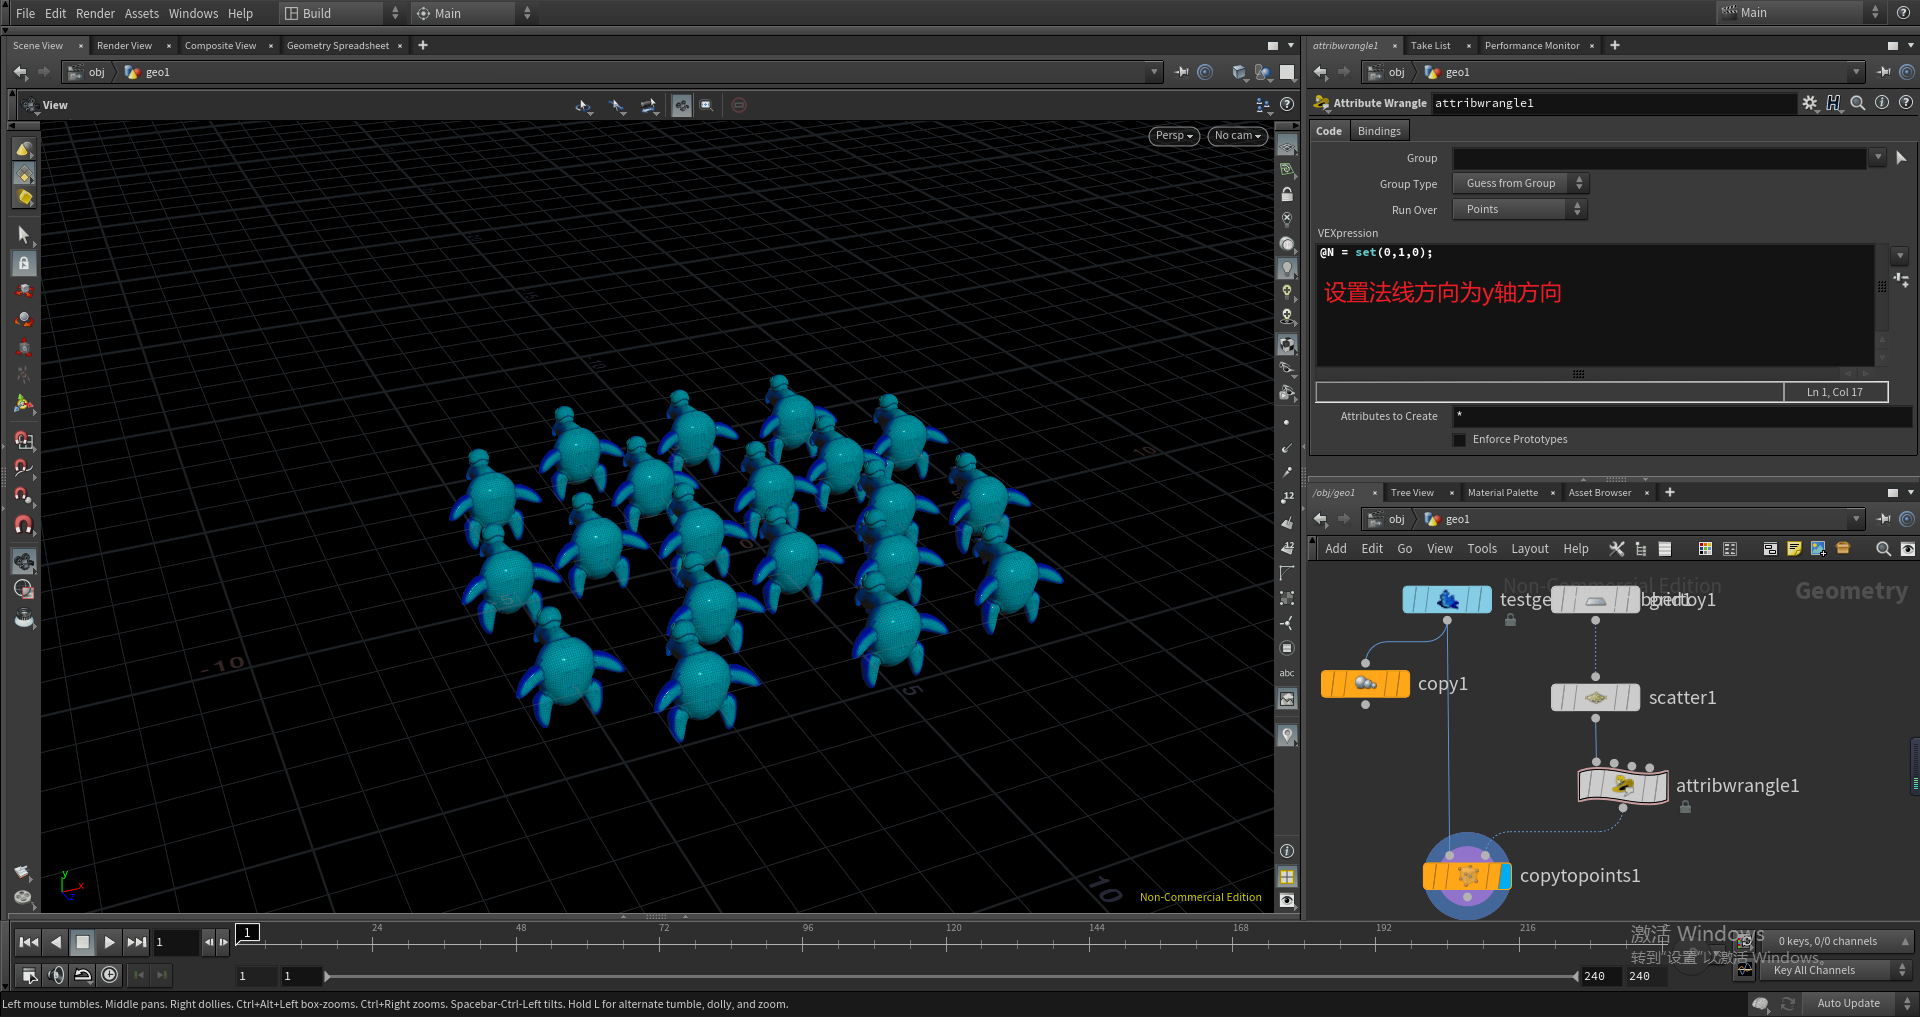Select the copytopoints1 node
This screenshot has height=1017, width=1920.
(x=1466, y=876)
